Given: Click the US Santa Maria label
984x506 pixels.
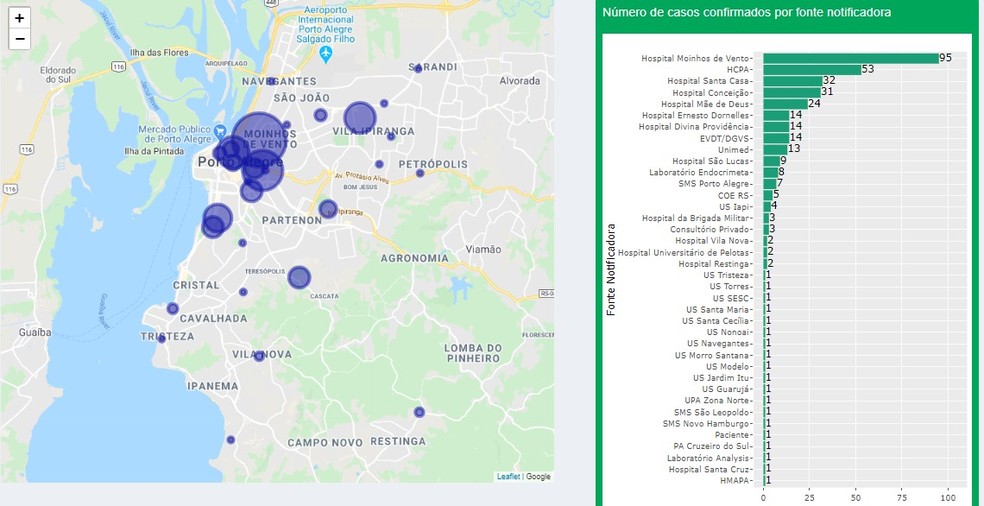Looking at the screenshot, I should click(717, 310).
